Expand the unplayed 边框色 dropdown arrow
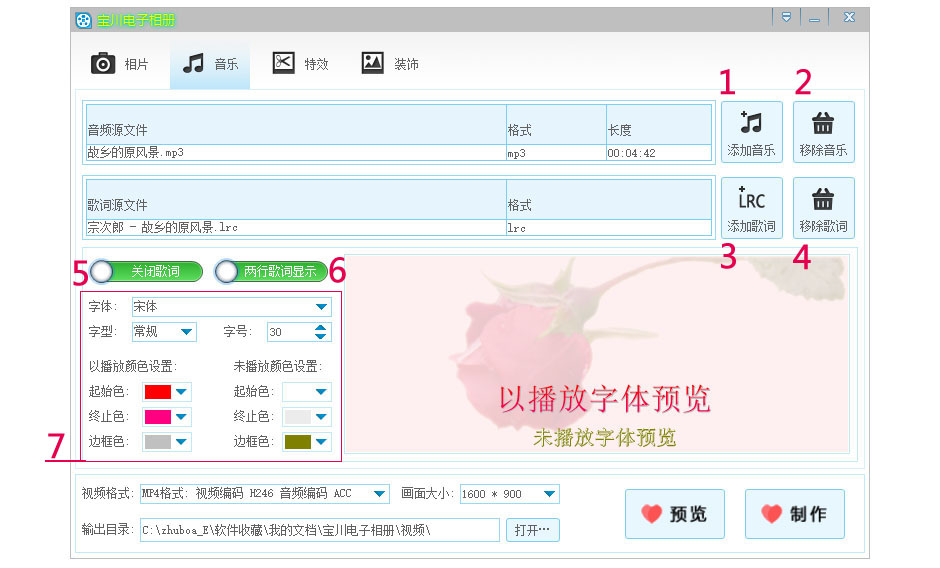Viewport: 940px width, 568px height. 321,442
